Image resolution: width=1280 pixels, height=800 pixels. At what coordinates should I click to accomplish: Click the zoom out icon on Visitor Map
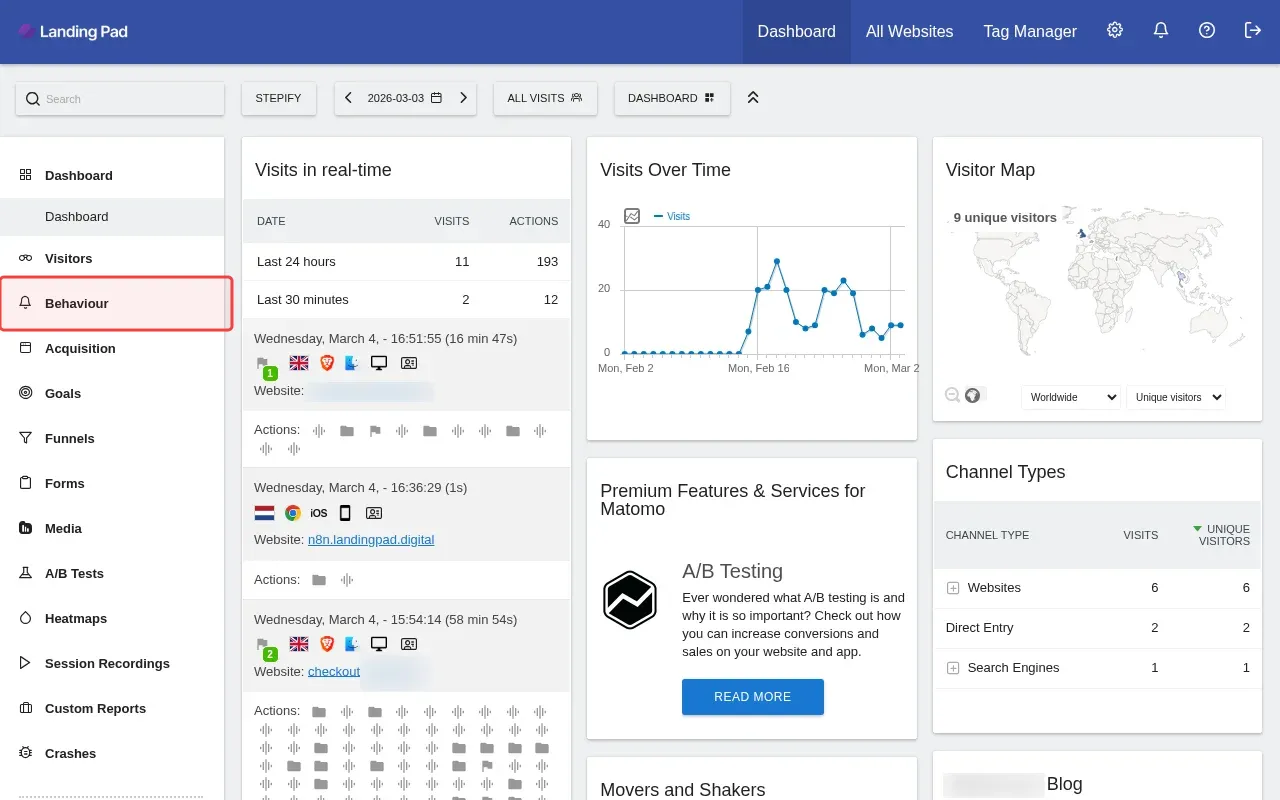click(953, 395)
